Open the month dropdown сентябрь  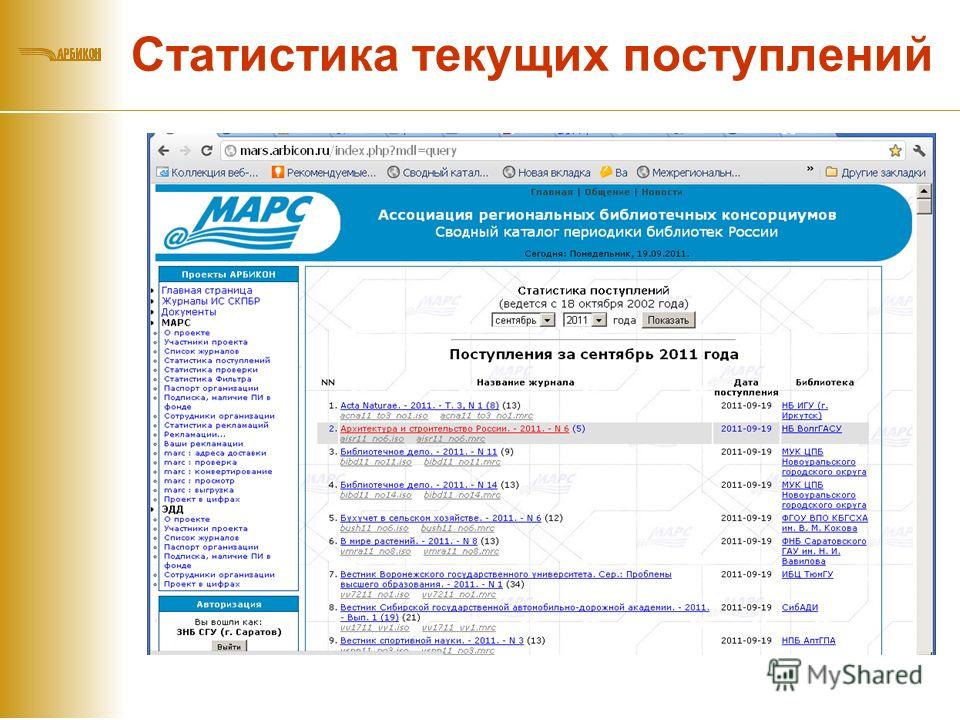pos(523,320)
